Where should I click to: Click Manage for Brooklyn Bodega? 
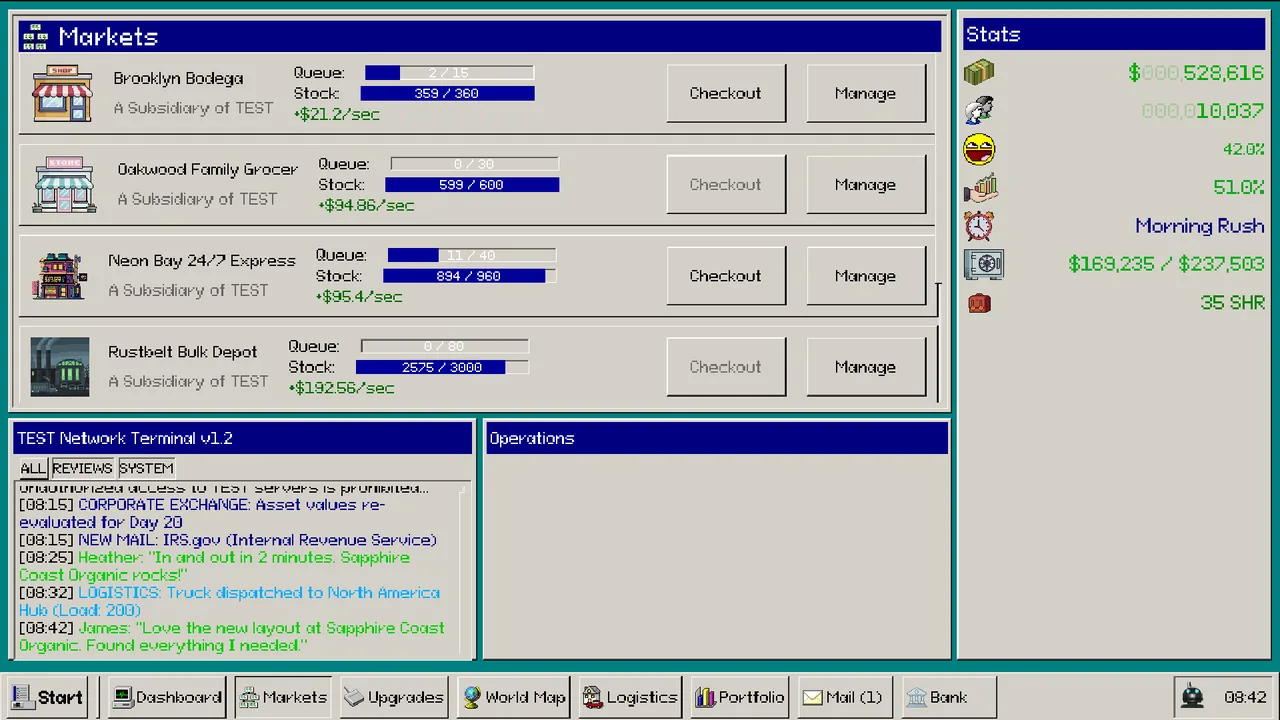click(866, 93)
